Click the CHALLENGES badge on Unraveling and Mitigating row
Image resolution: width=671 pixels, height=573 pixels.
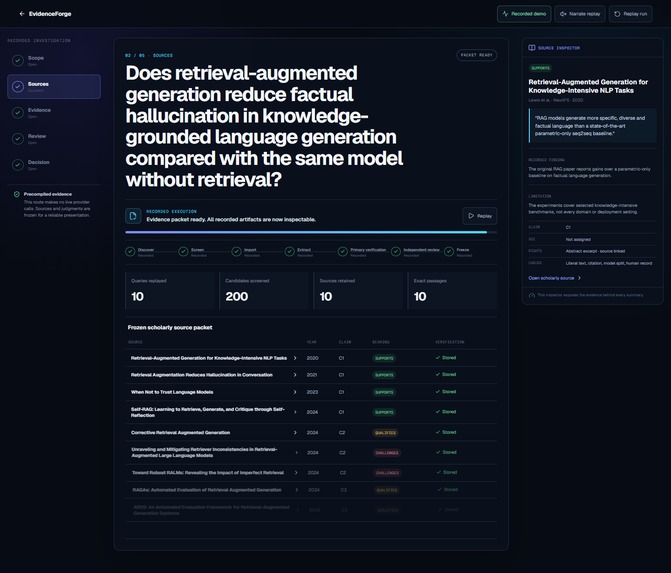click(387, 453)
